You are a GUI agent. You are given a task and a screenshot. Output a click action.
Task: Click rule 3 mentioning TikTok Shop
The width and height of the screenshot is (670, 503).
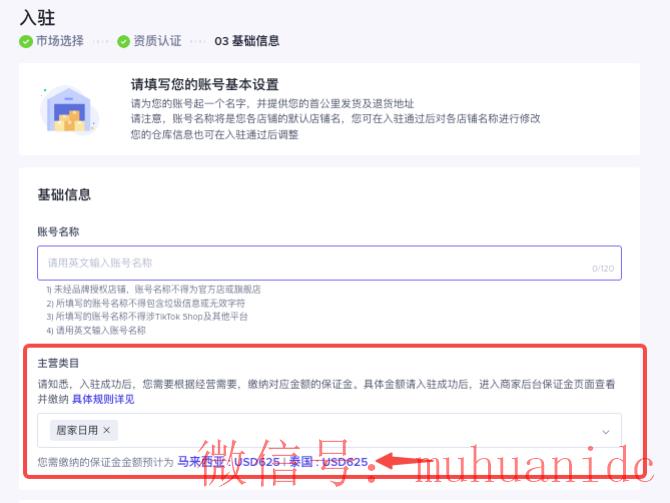(x=147, y=316)
